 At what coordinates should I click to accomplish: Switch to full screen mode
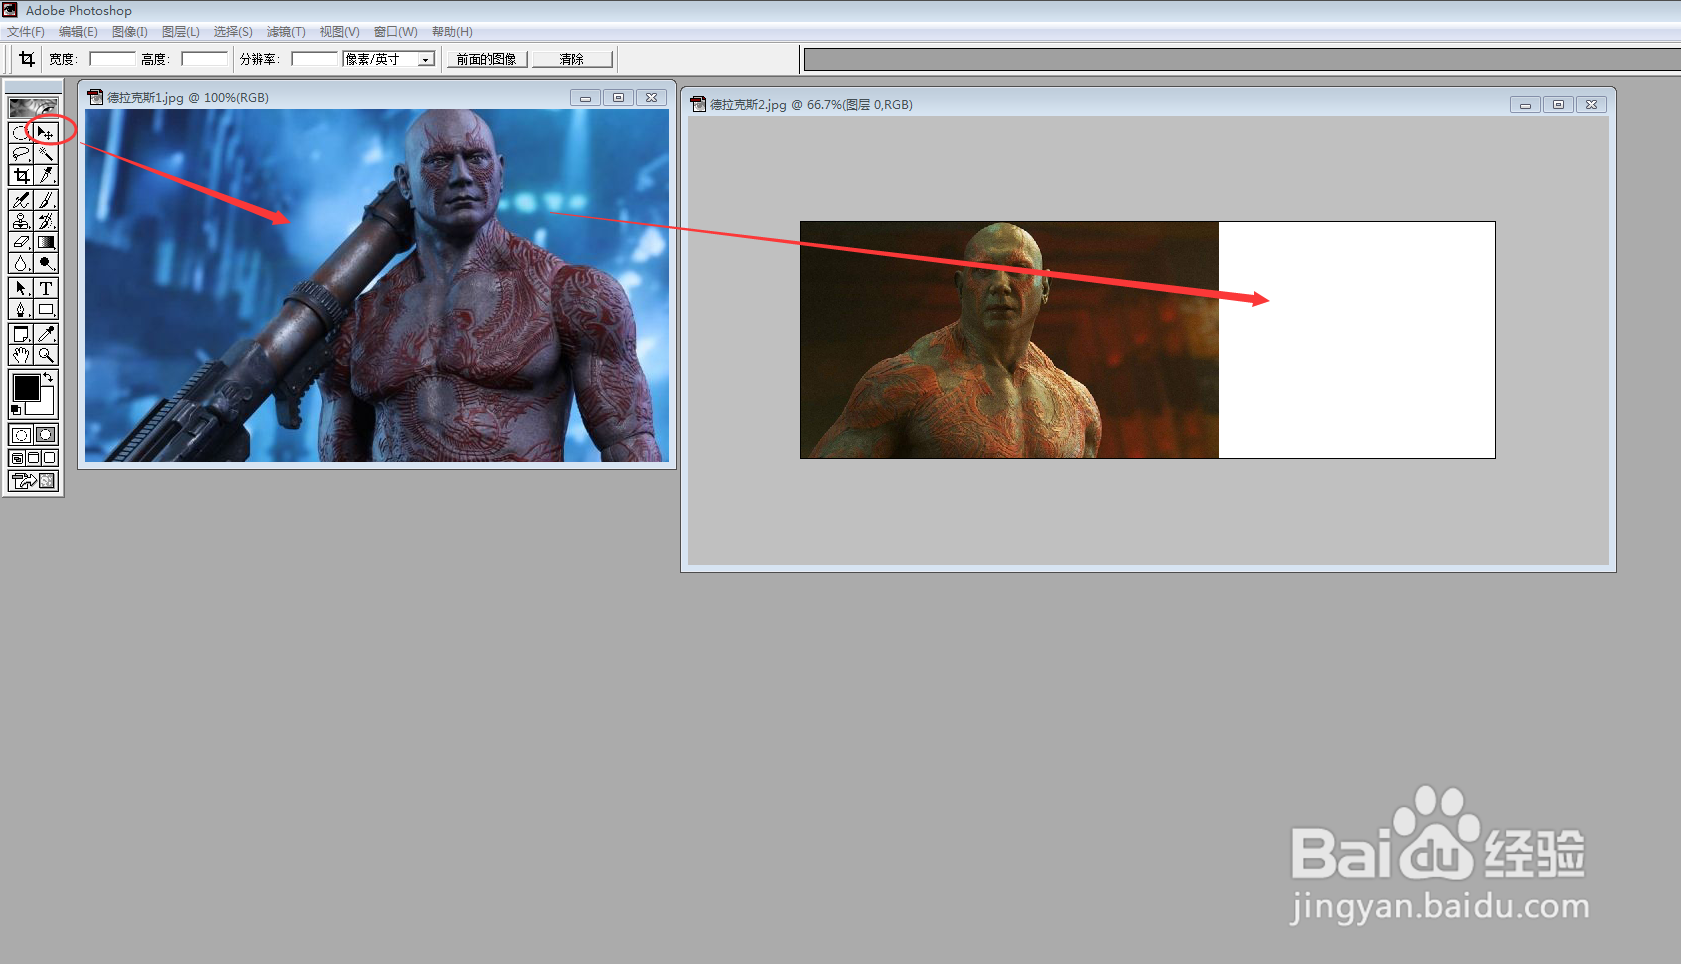pos(50,458)
